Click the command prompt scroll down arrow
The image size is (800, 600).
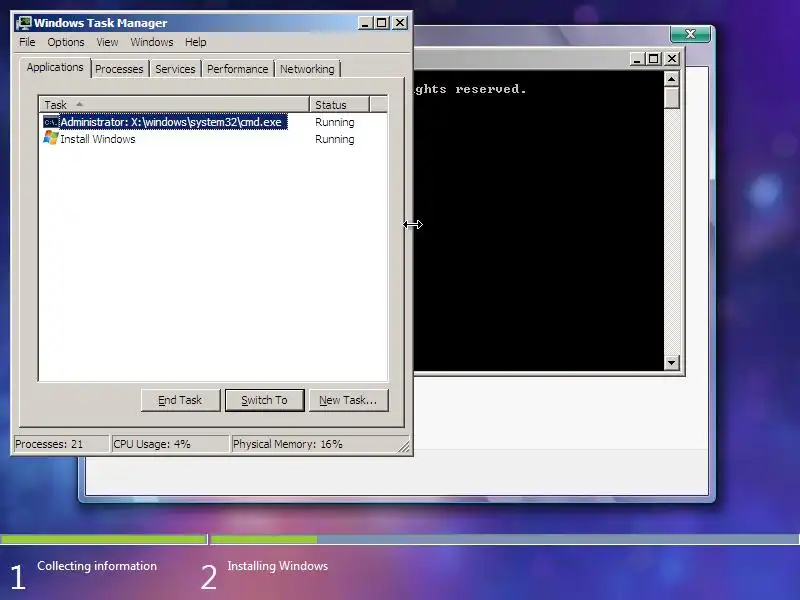[671, 363]
